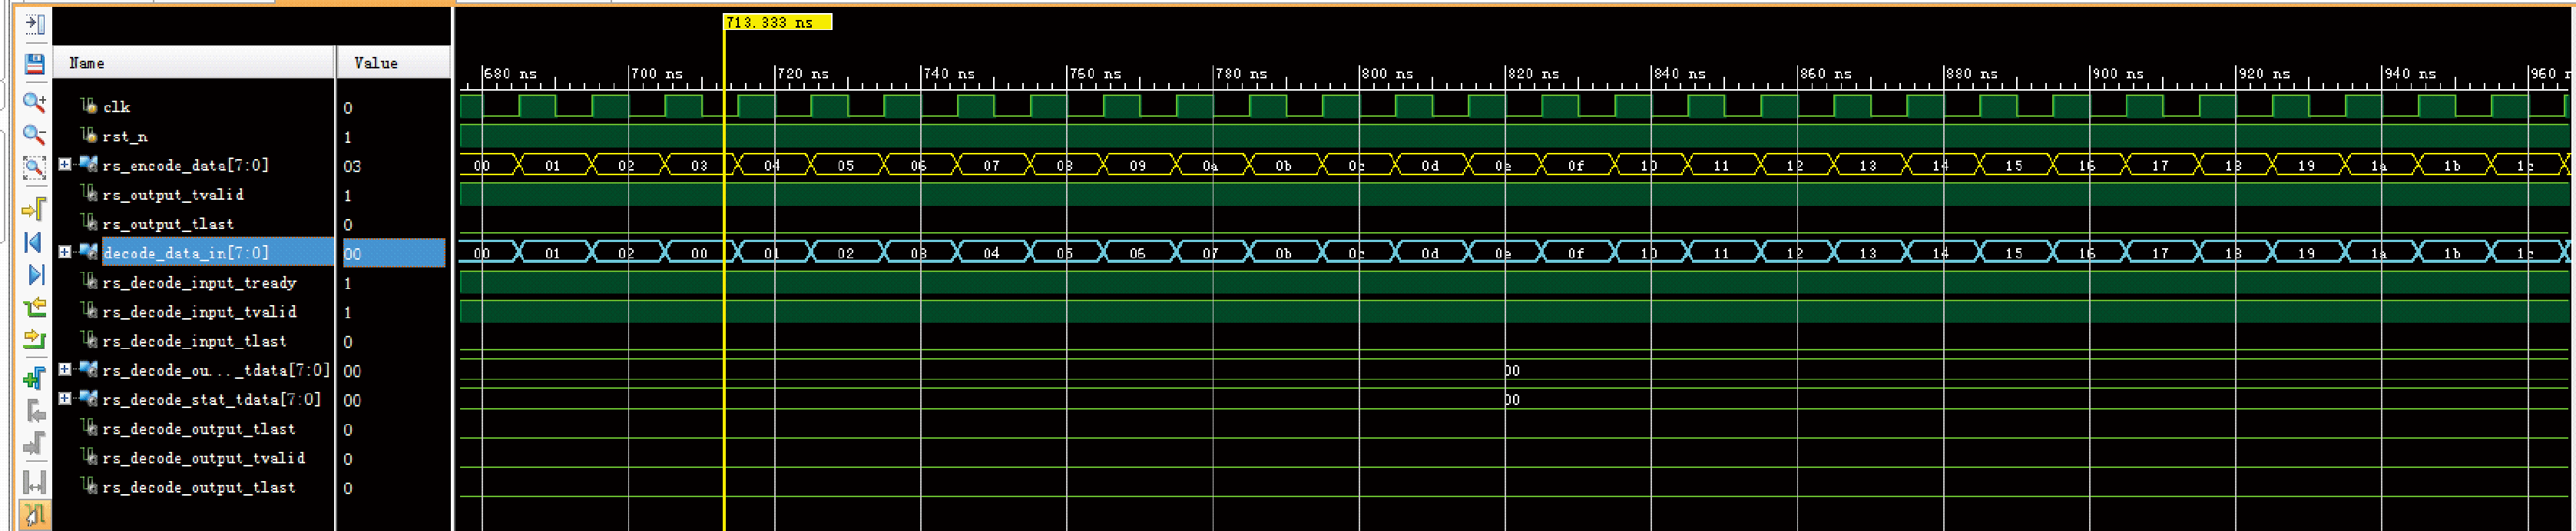The height and width of the screenshot is (531, 2576).
Task: Expand the rs_encode_data[7:0] bus
Action: point(65,164)
